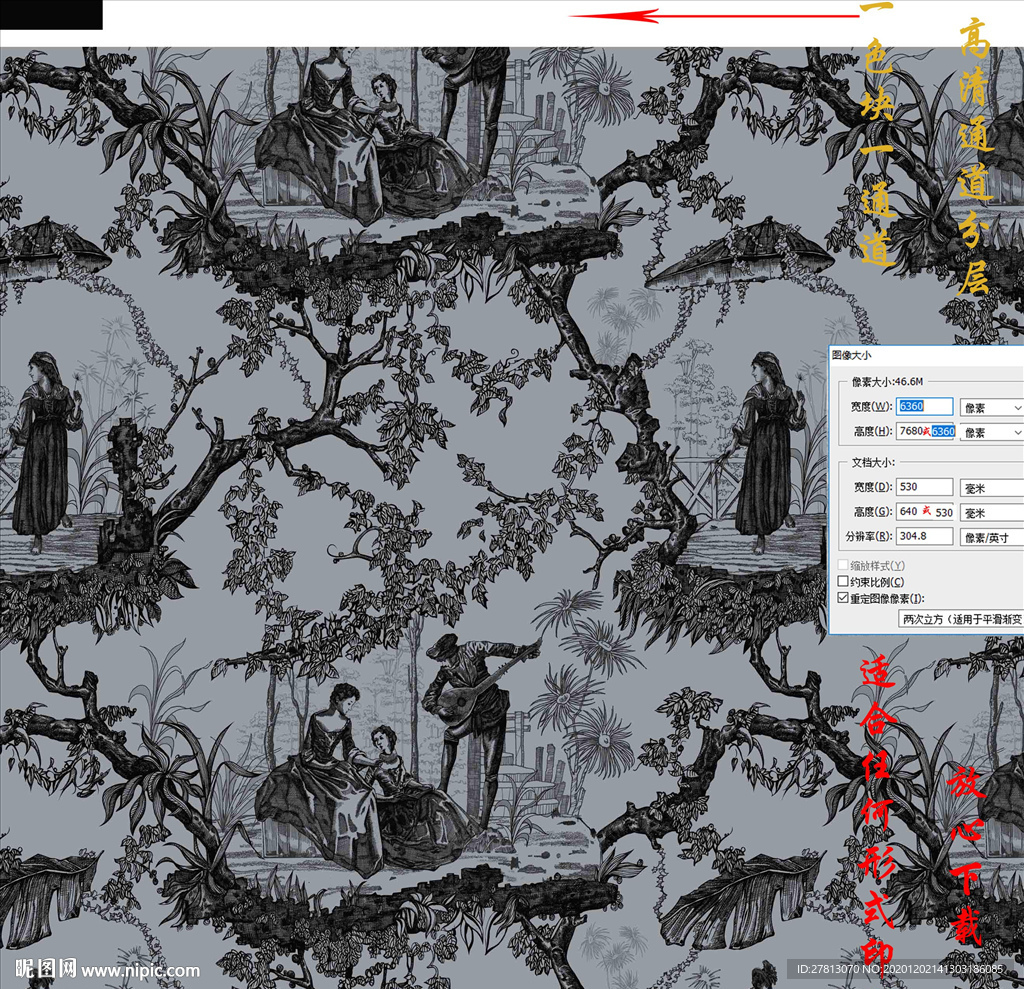Open the document height 毫米 unit dropdown
The image size is (1024, 989).
point(991,512)
